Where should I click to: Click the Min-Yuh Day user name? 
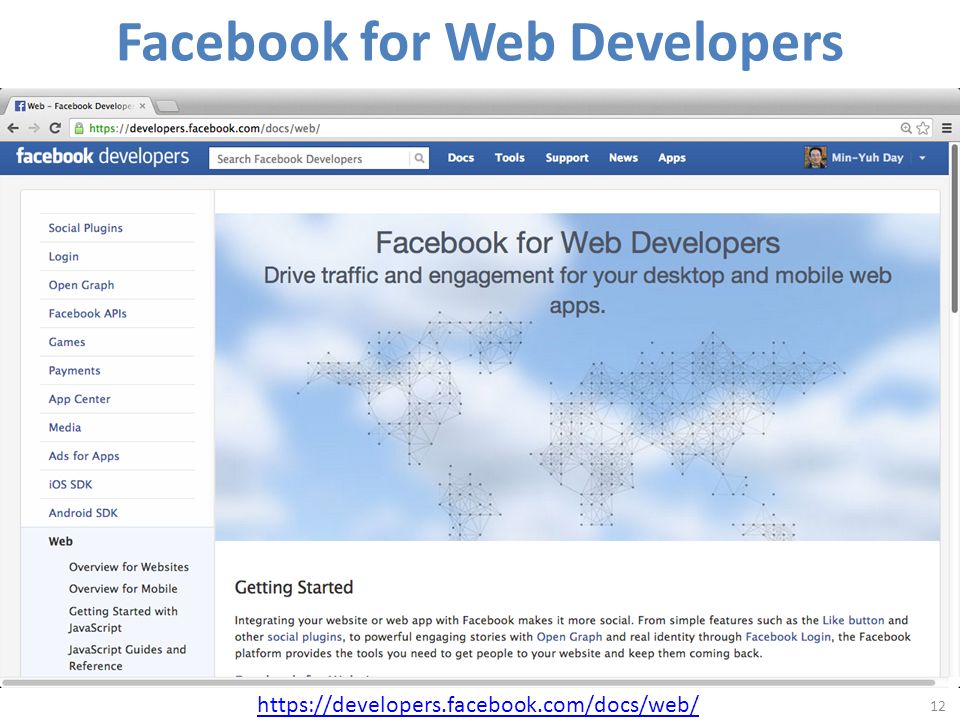[x=867, y=158]
